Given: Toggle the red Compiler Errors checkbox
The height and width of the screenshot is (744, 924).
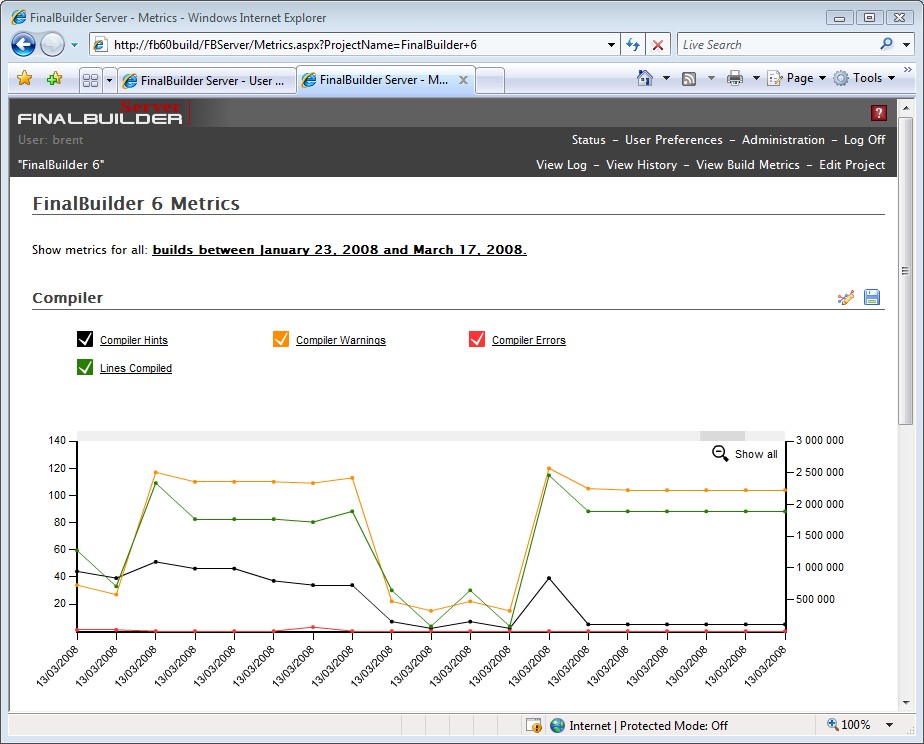Looking at the screenshot, I should click(x=477, y=339).
